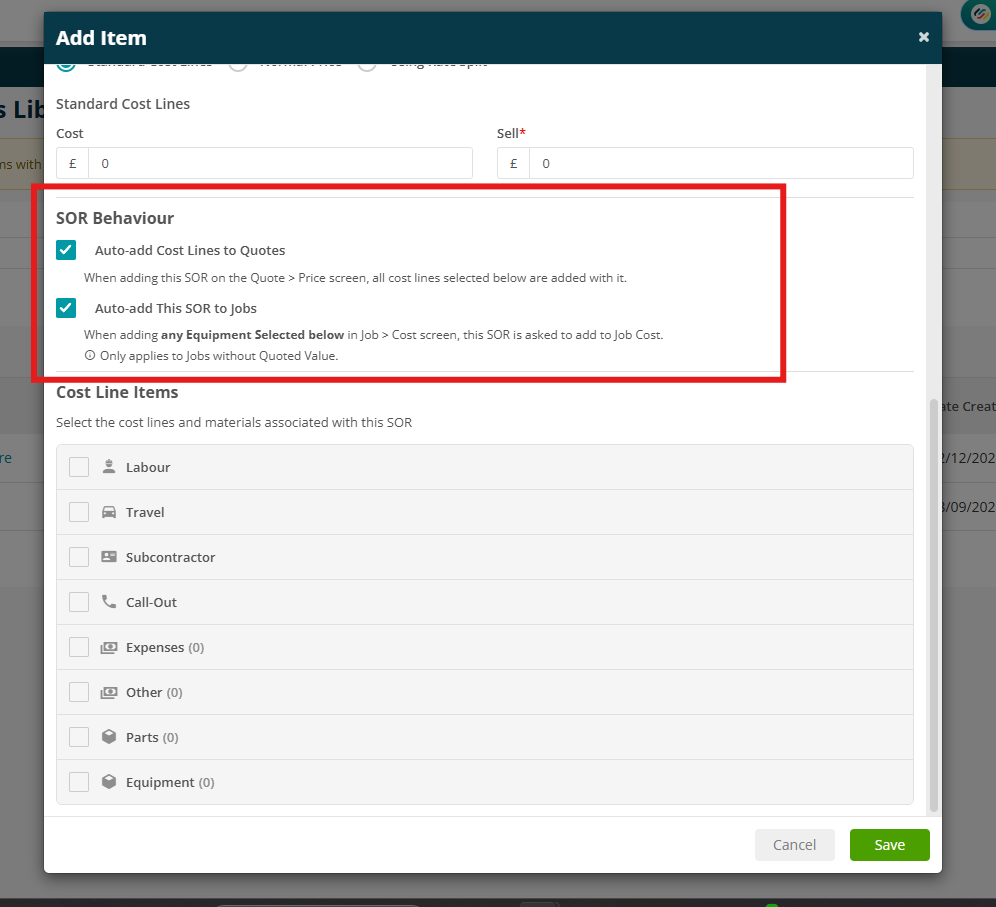Click the SOR Behaviour heading
This screenshot has width=996, height=907.
point(115,218)
